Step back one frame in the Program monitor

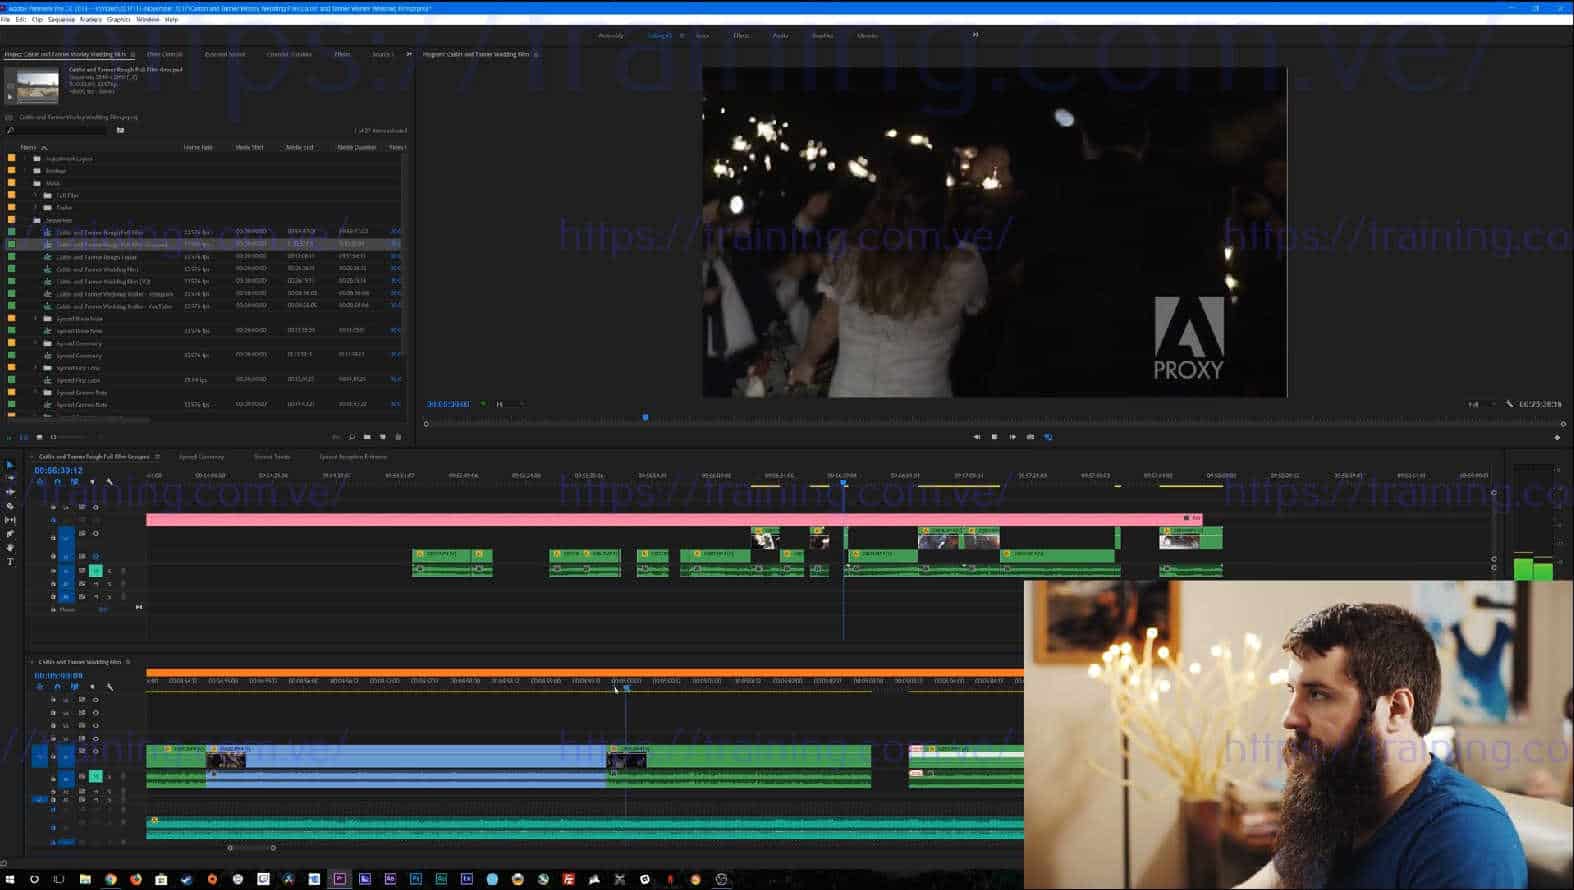point(977,437)
